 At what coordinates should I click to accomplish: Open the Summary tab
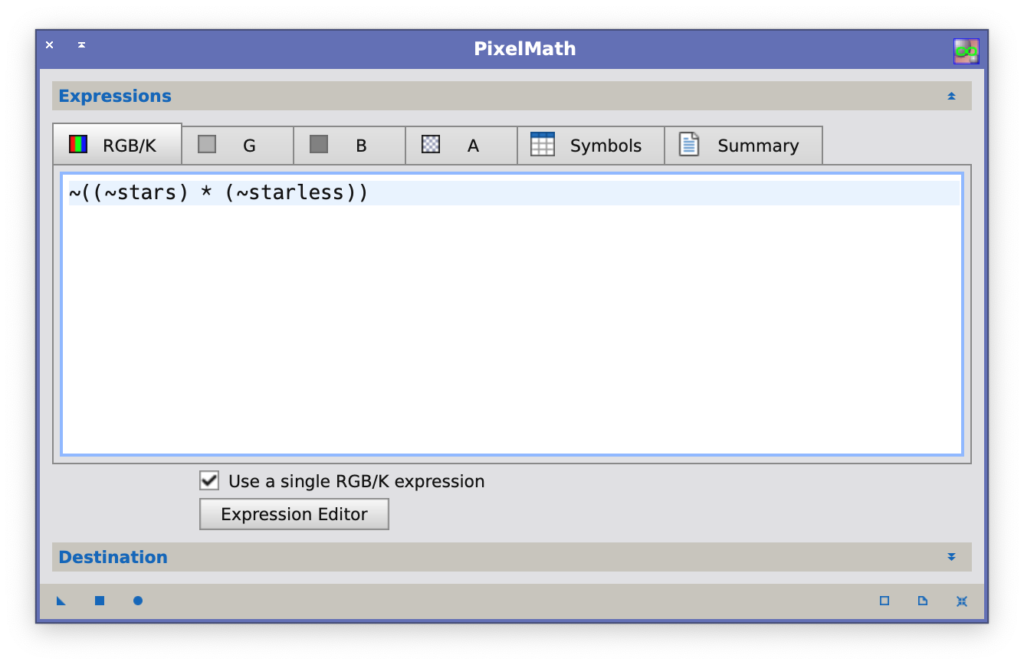point(743,145)
